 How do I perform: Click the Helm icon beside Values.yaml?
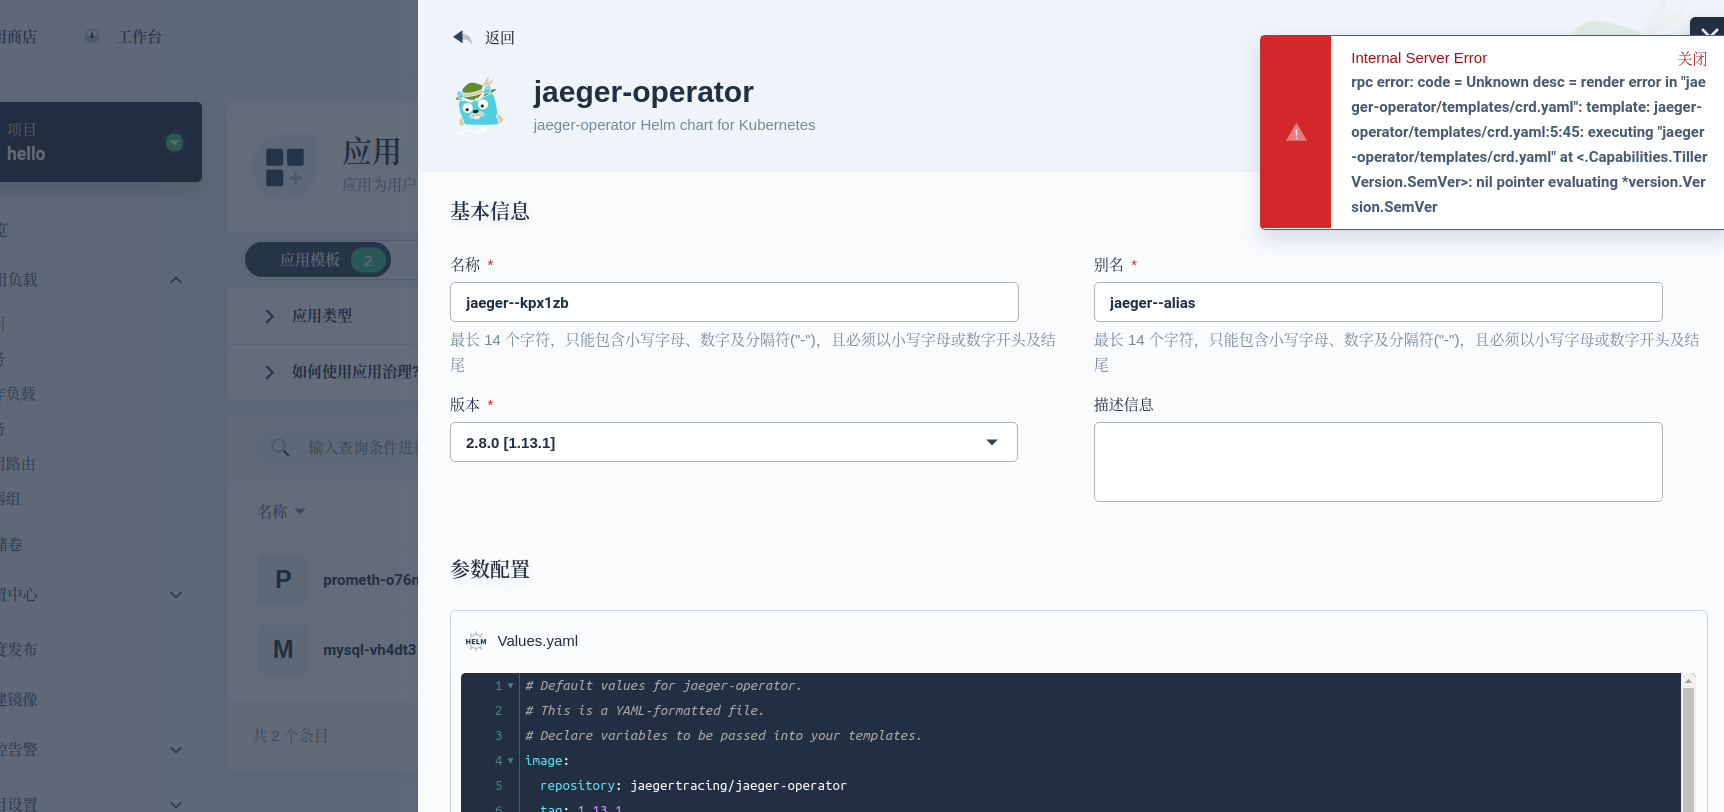[476, 641]
